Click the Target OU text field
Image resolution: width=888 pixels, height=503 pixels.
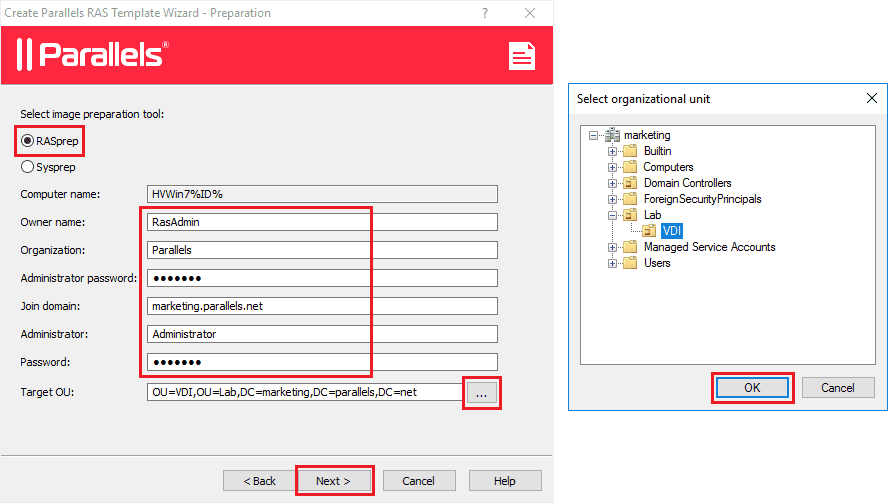305,392
